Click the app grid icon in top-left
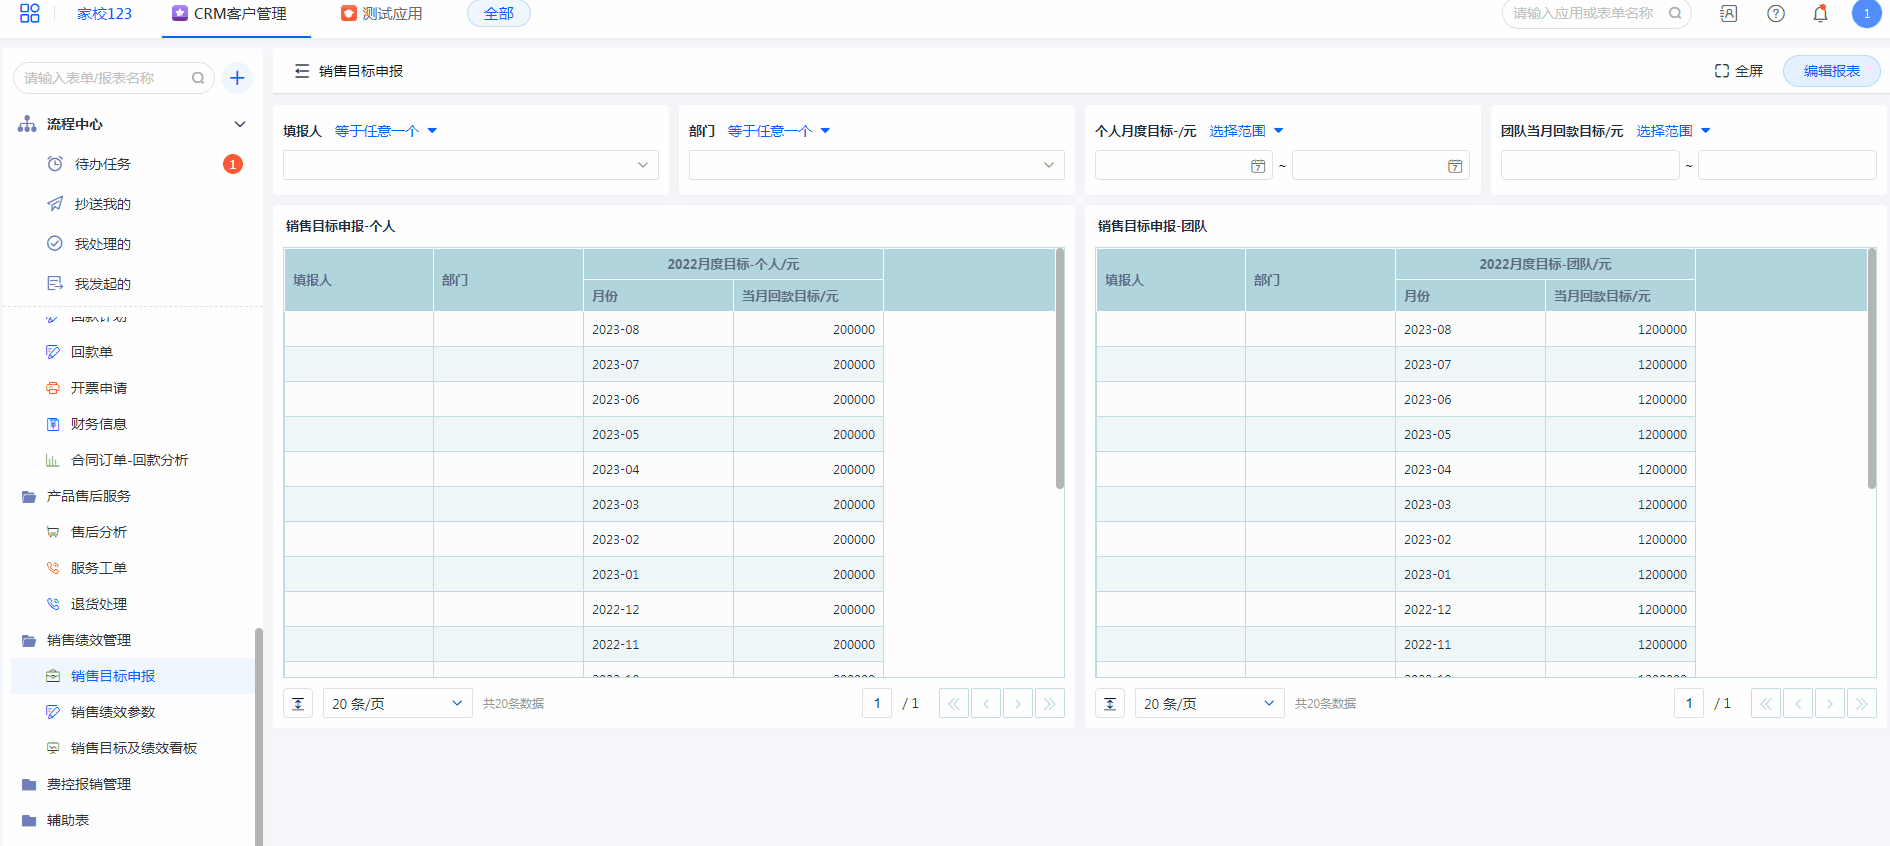This screenshot has height=846, width=1890. [x=30, y=13]
